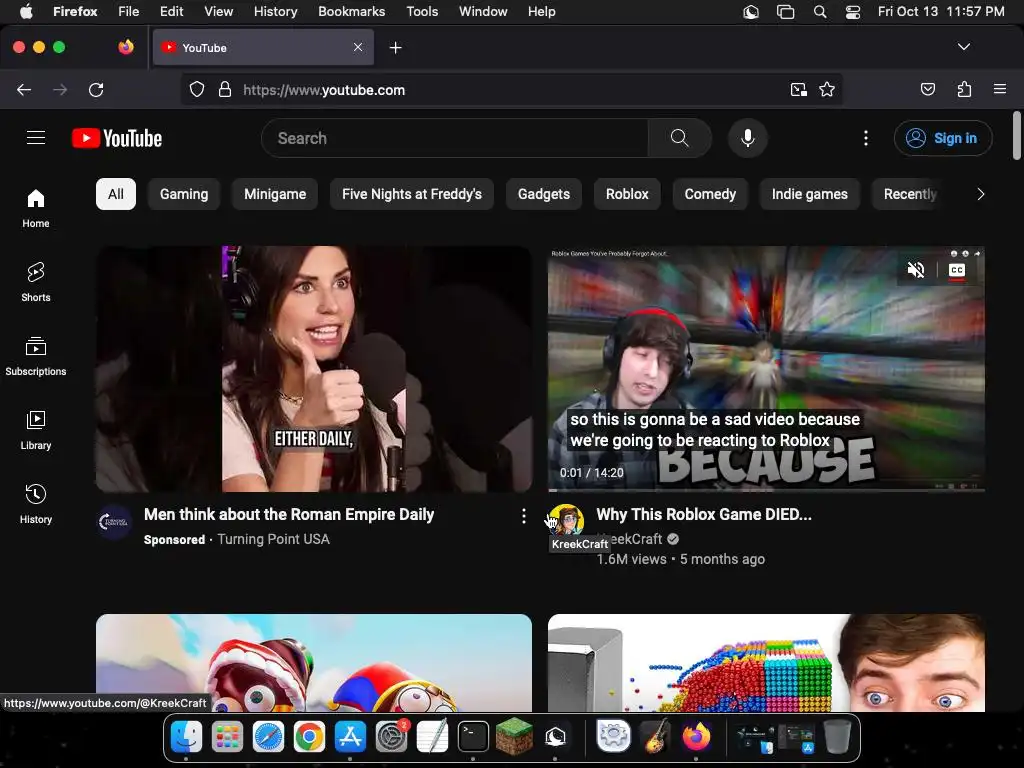Select the Comedy filter chip
This screenshot has height=768, width=1024.
pos(710,194)
